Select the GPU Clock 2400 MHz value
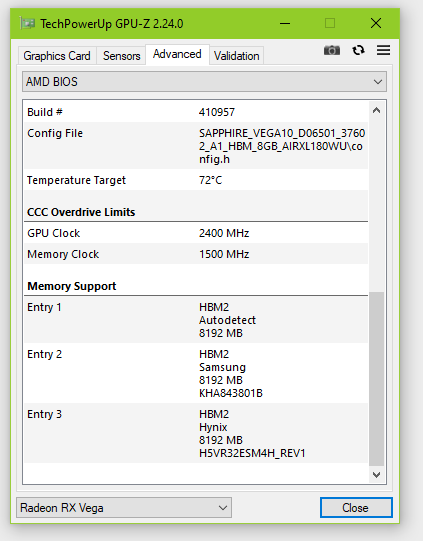The image size is (423, 541). click(224, 233)
